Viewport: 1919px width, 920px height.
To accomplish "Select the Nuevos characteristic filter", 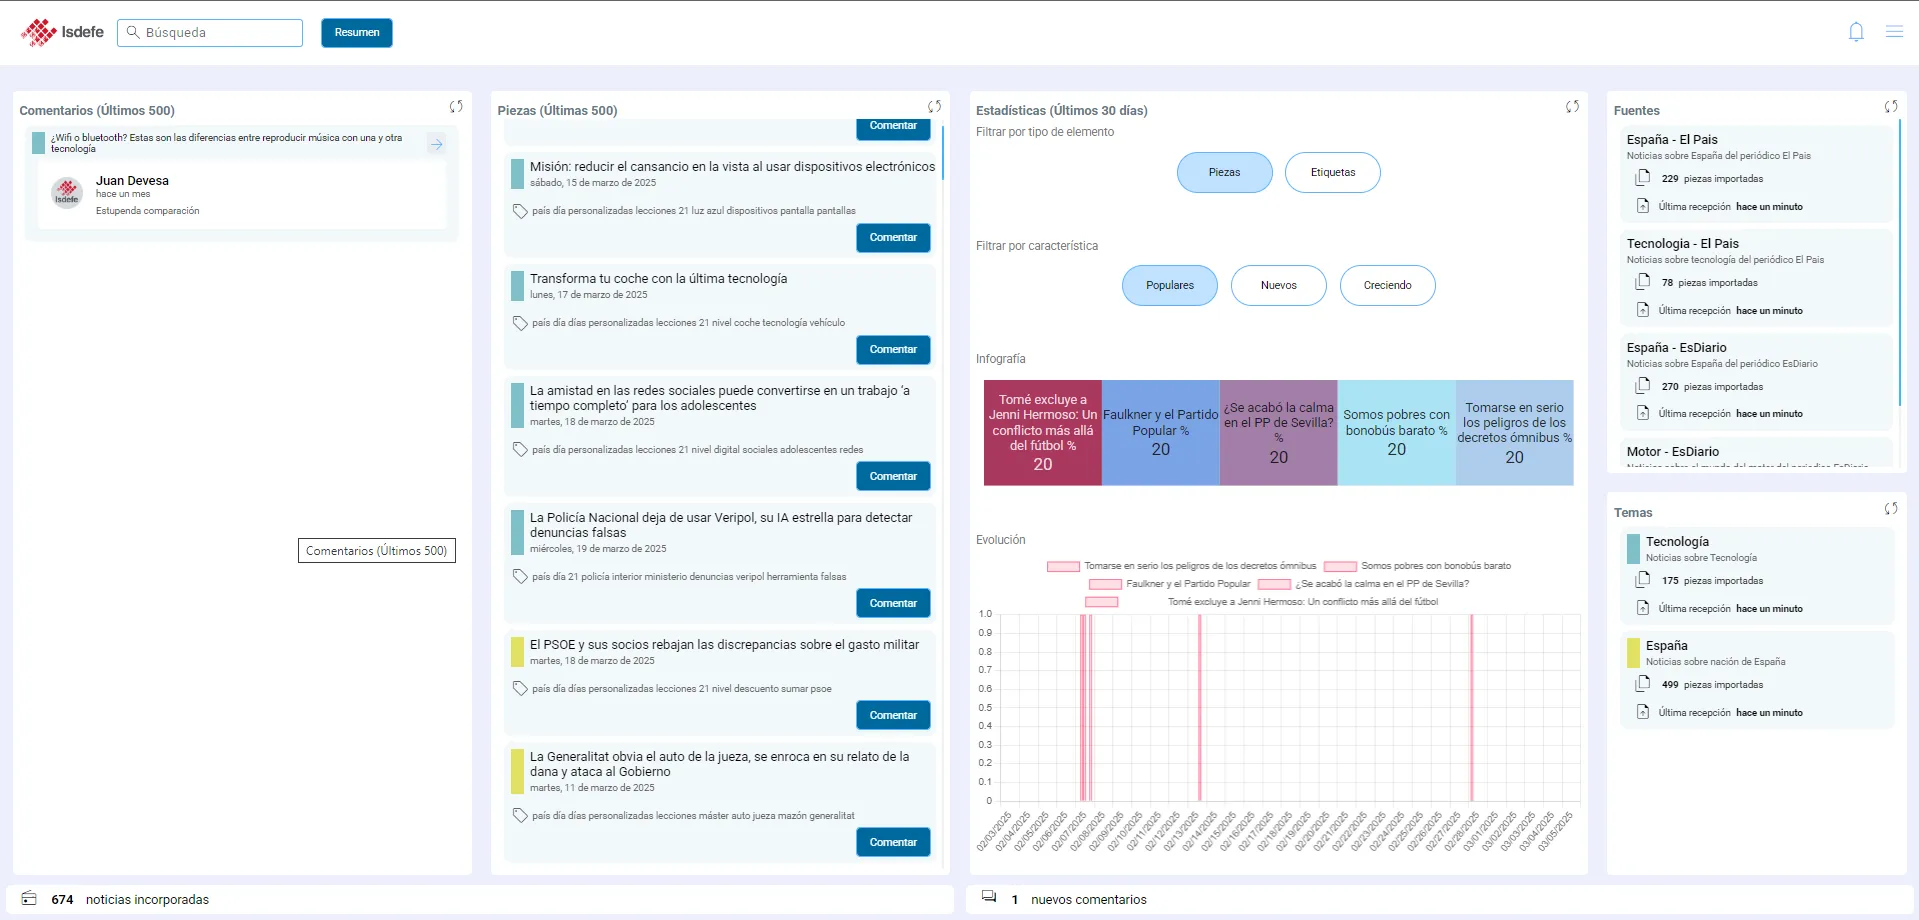I will coord(1278,285).
